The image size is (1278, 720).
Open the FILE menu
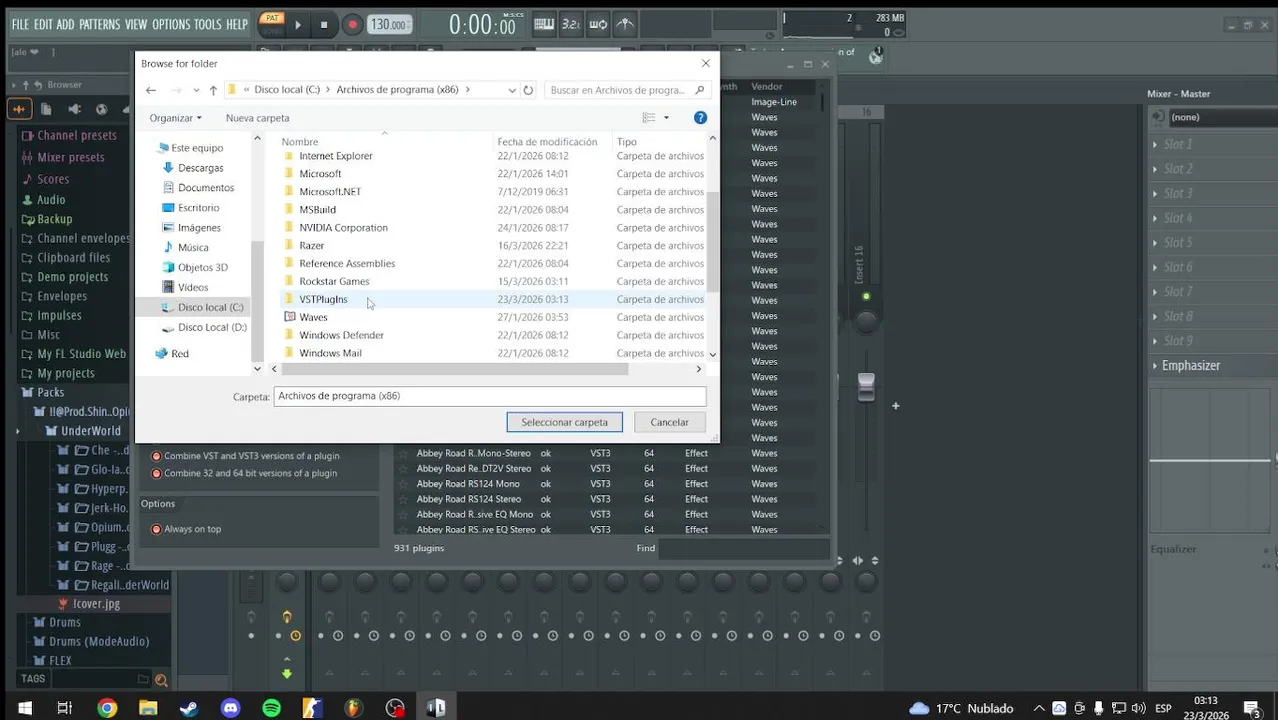pos(20,24)
